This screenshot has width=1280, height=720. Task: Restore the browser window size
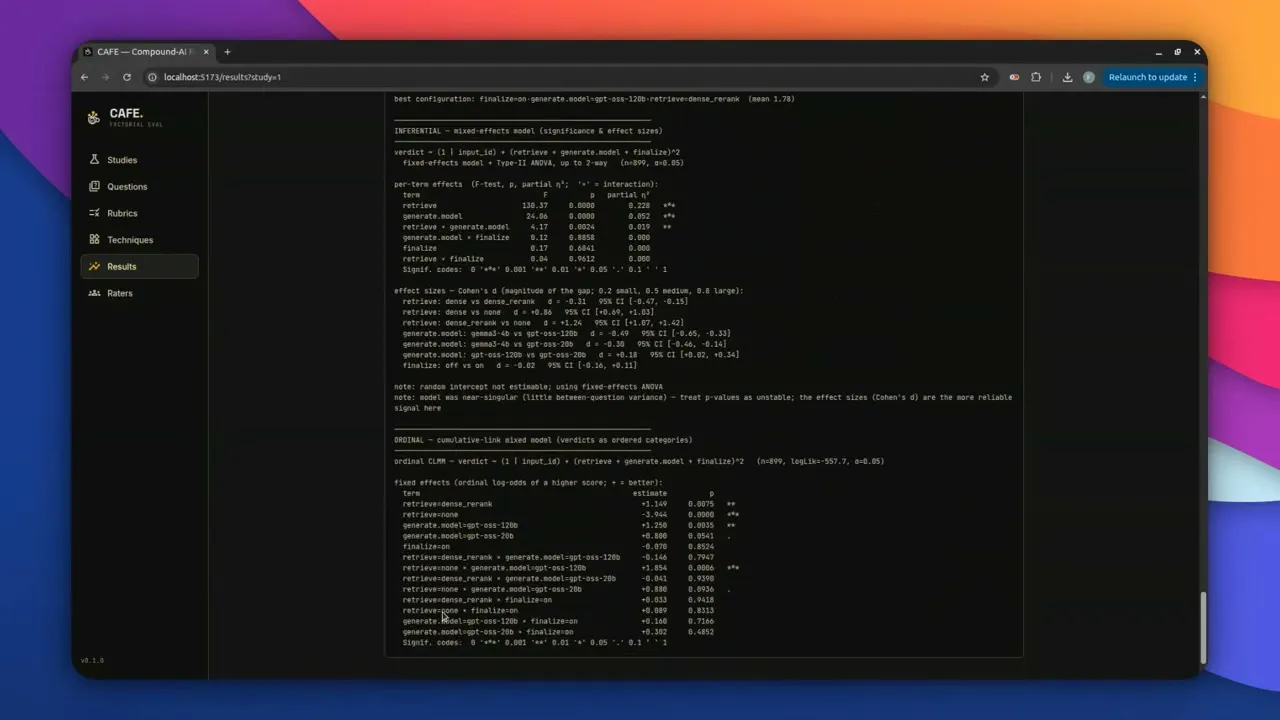[1178, 52]
